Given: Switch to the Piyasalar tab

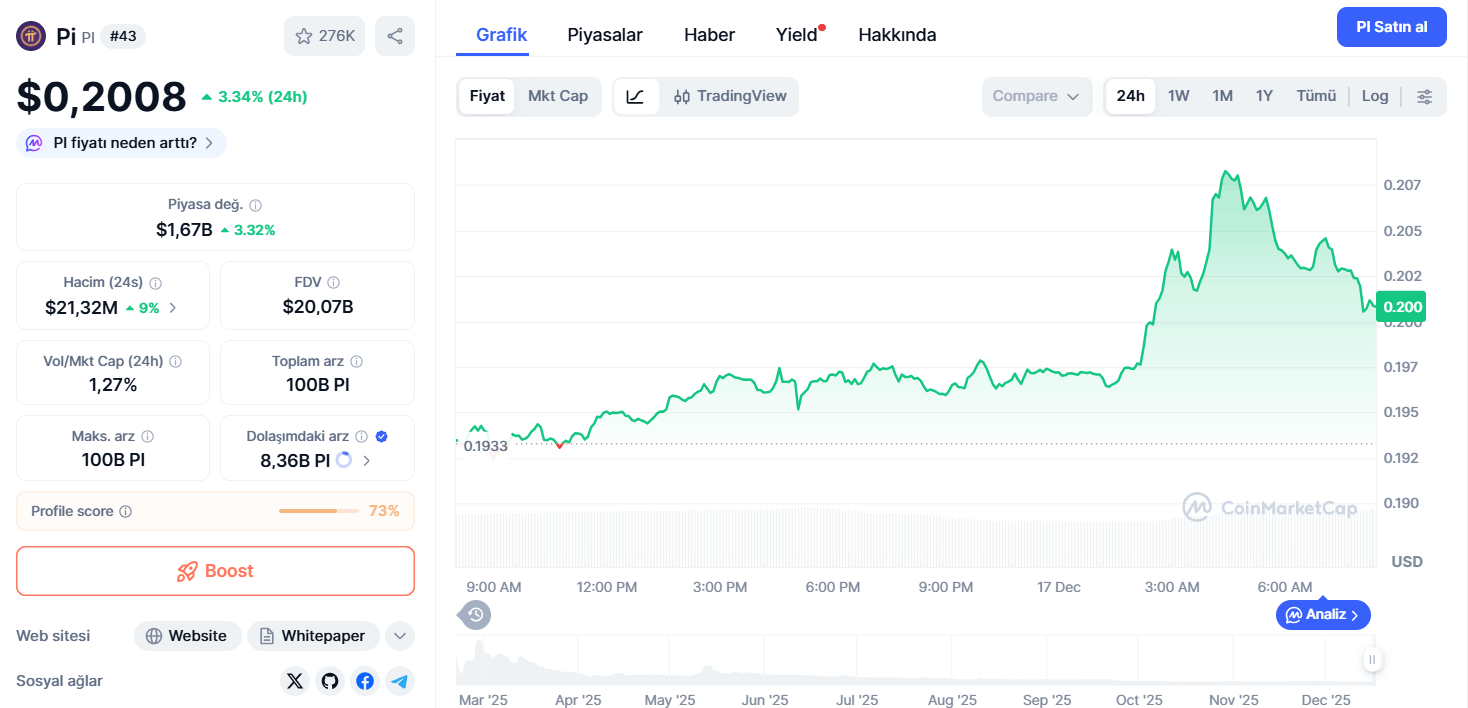Looking at the screenshot, I should point(605,35).
